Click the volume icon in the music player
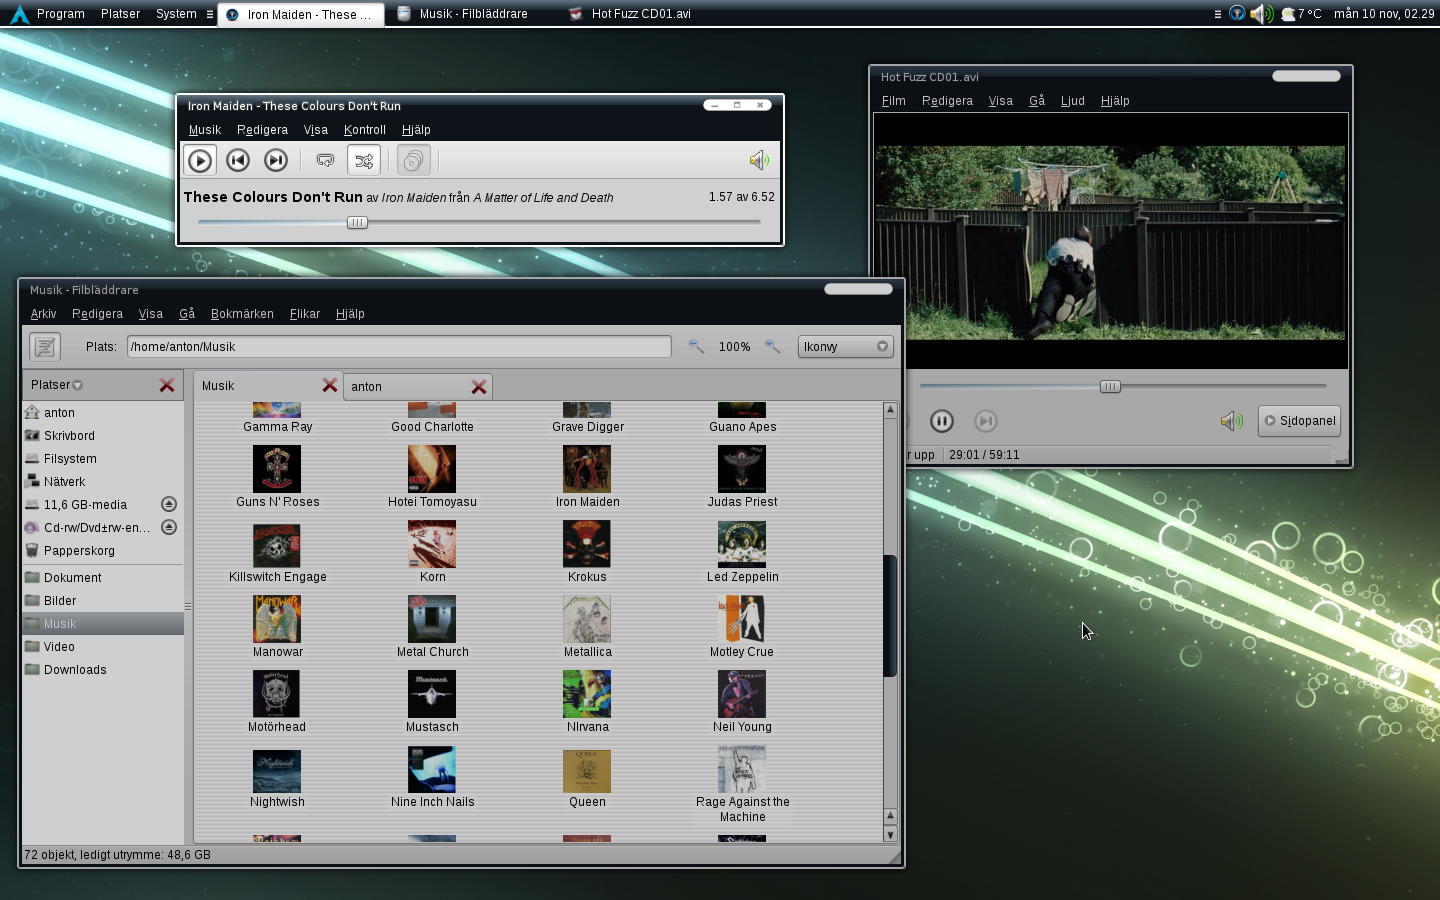1440x900 pixels. pyautogui.click(x=759, y=160)
